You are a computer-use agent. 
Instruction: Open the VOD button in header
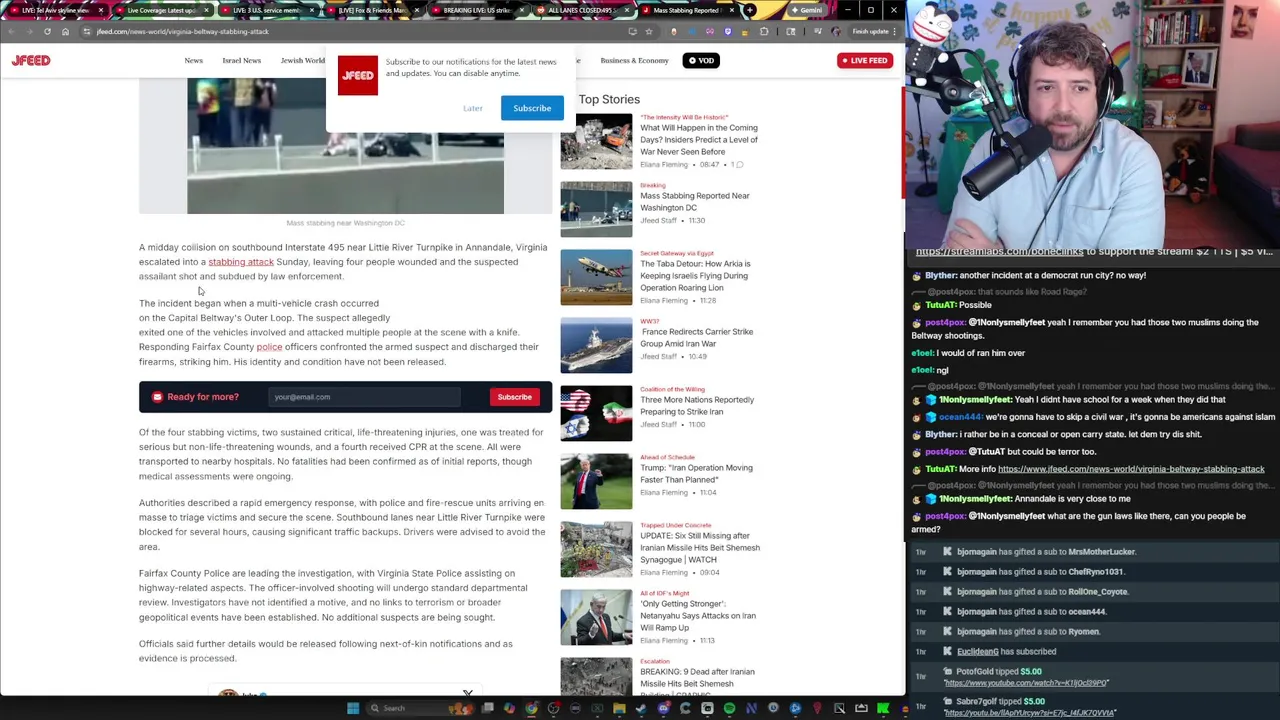click(701, 61)
